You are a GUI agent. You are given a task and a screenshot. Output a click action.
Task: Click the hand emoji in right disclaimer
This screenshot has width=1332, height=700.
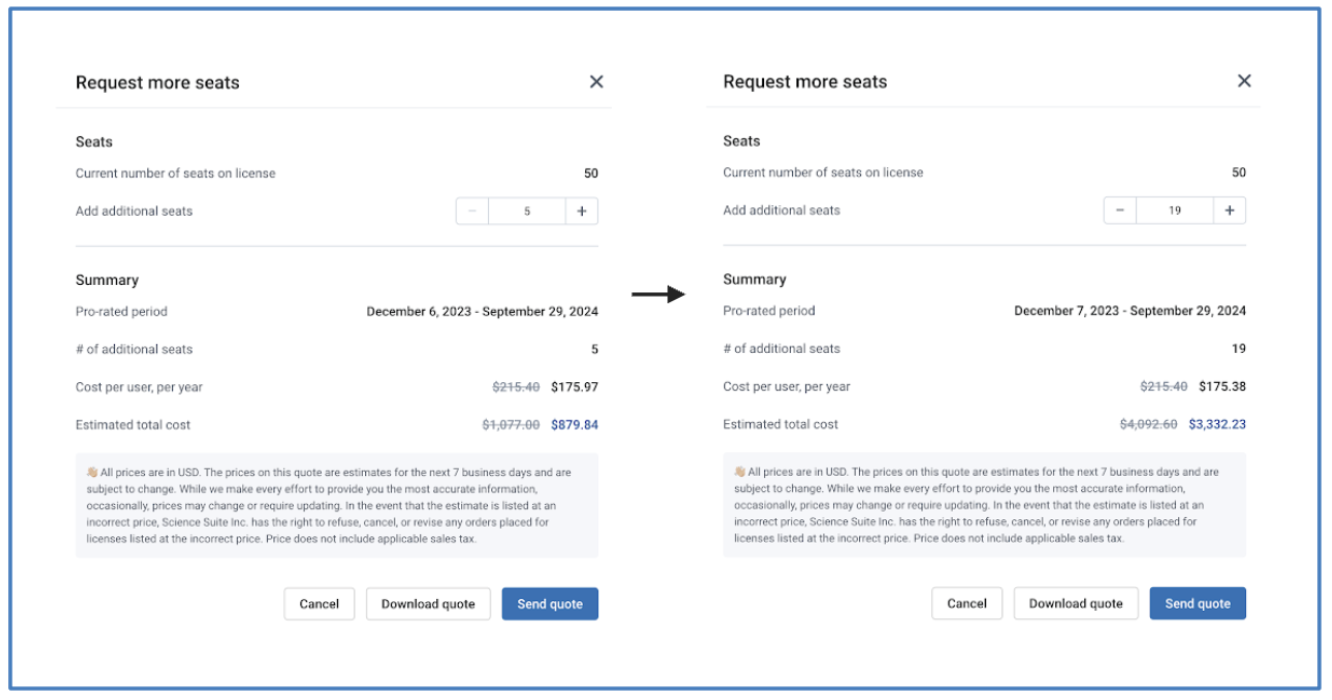pos(740,471)
